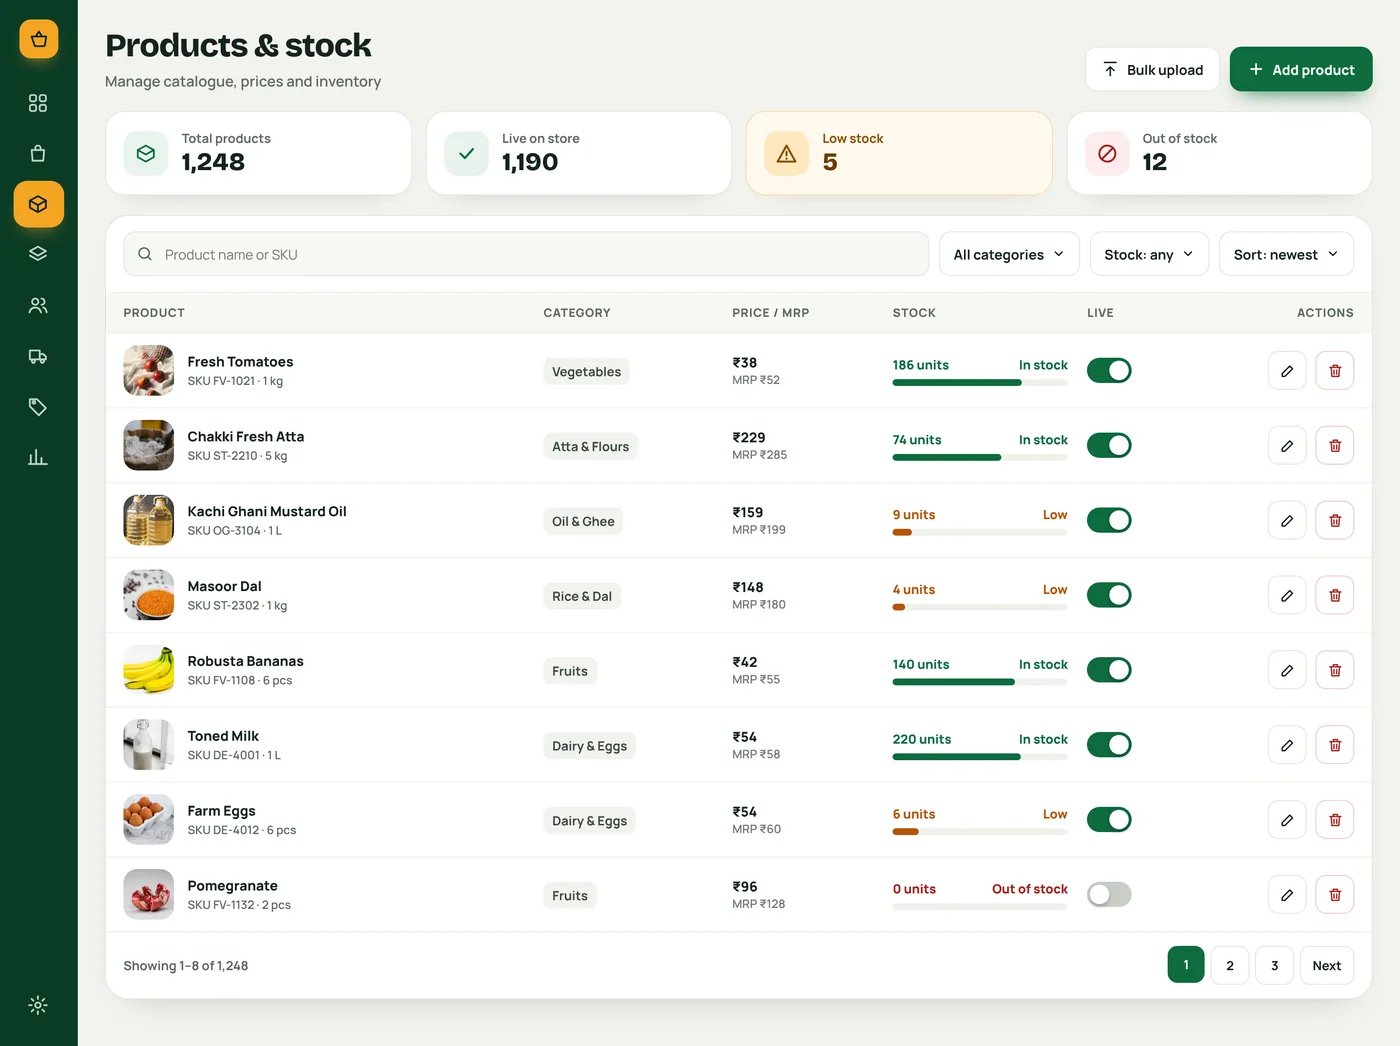Delete Pomegranate with the trash icon
This screenshot has height=1046, width=1400.
click(1335, 895)
